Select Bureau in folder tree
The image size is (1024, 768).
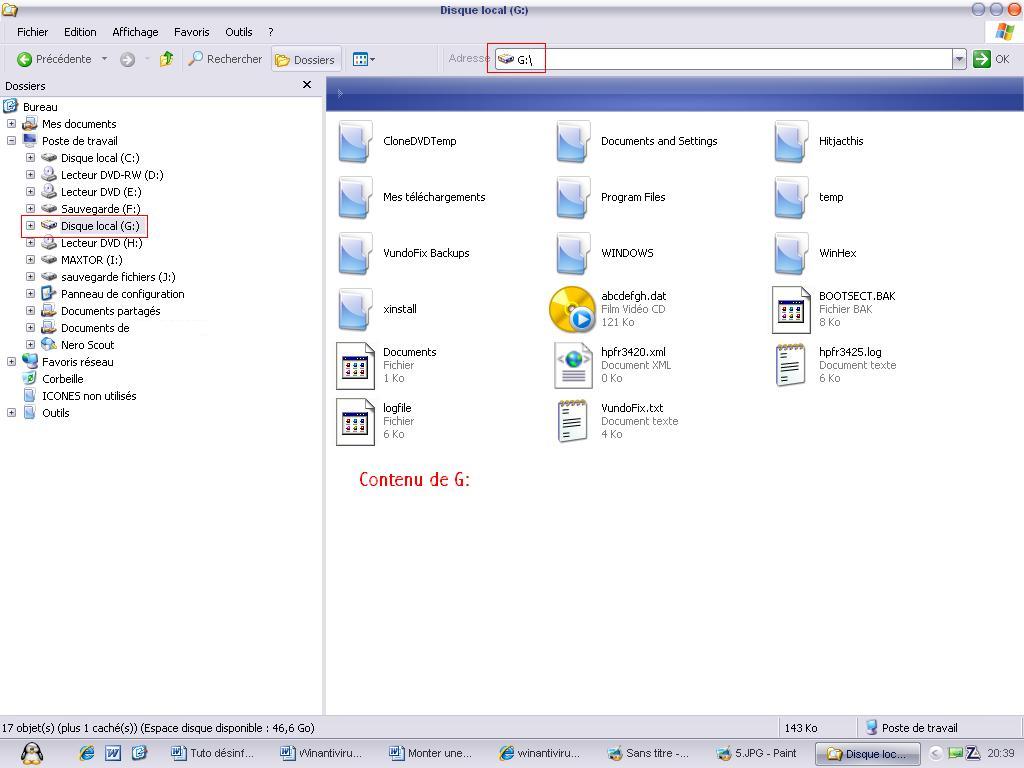tap(40, 107)
